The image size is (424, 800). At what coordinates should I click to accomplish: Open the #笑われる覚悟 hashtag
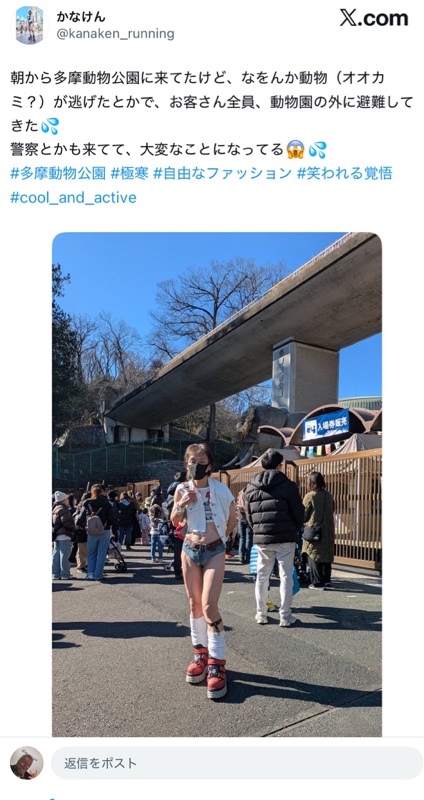tap(344, 173)
